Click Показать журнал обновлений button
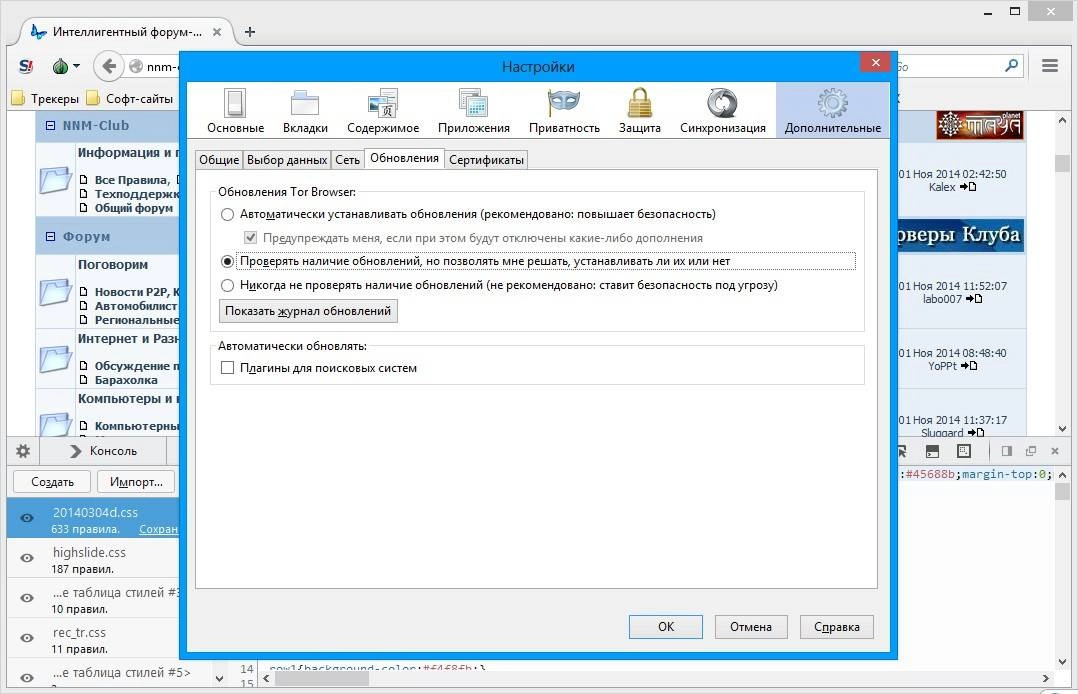 (308, 311)
